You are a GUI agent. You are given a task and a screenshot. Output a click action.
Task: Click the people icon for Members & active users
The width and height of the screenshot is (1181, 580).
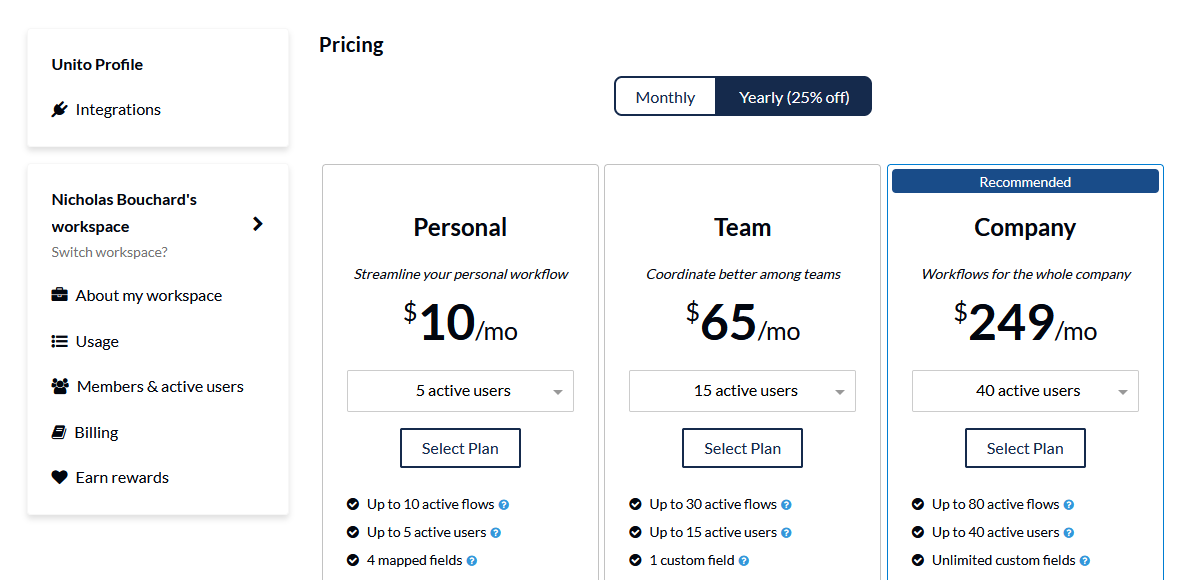[x=60, y=387]
